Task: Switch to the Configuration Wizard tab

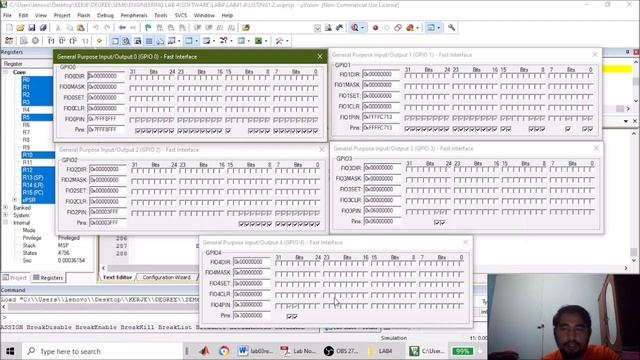Action: click(167, 278)
